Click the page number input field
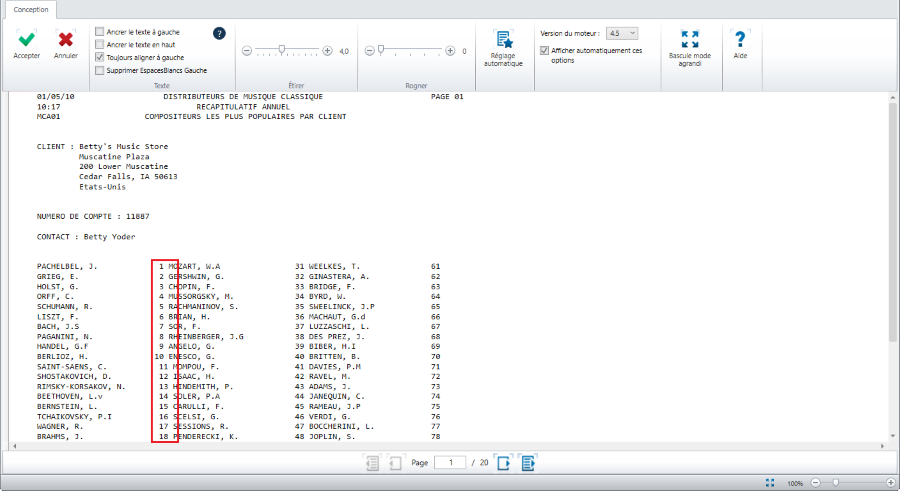Image resolution: width=900 pixels, height=491 pixels. pos(450,463)
